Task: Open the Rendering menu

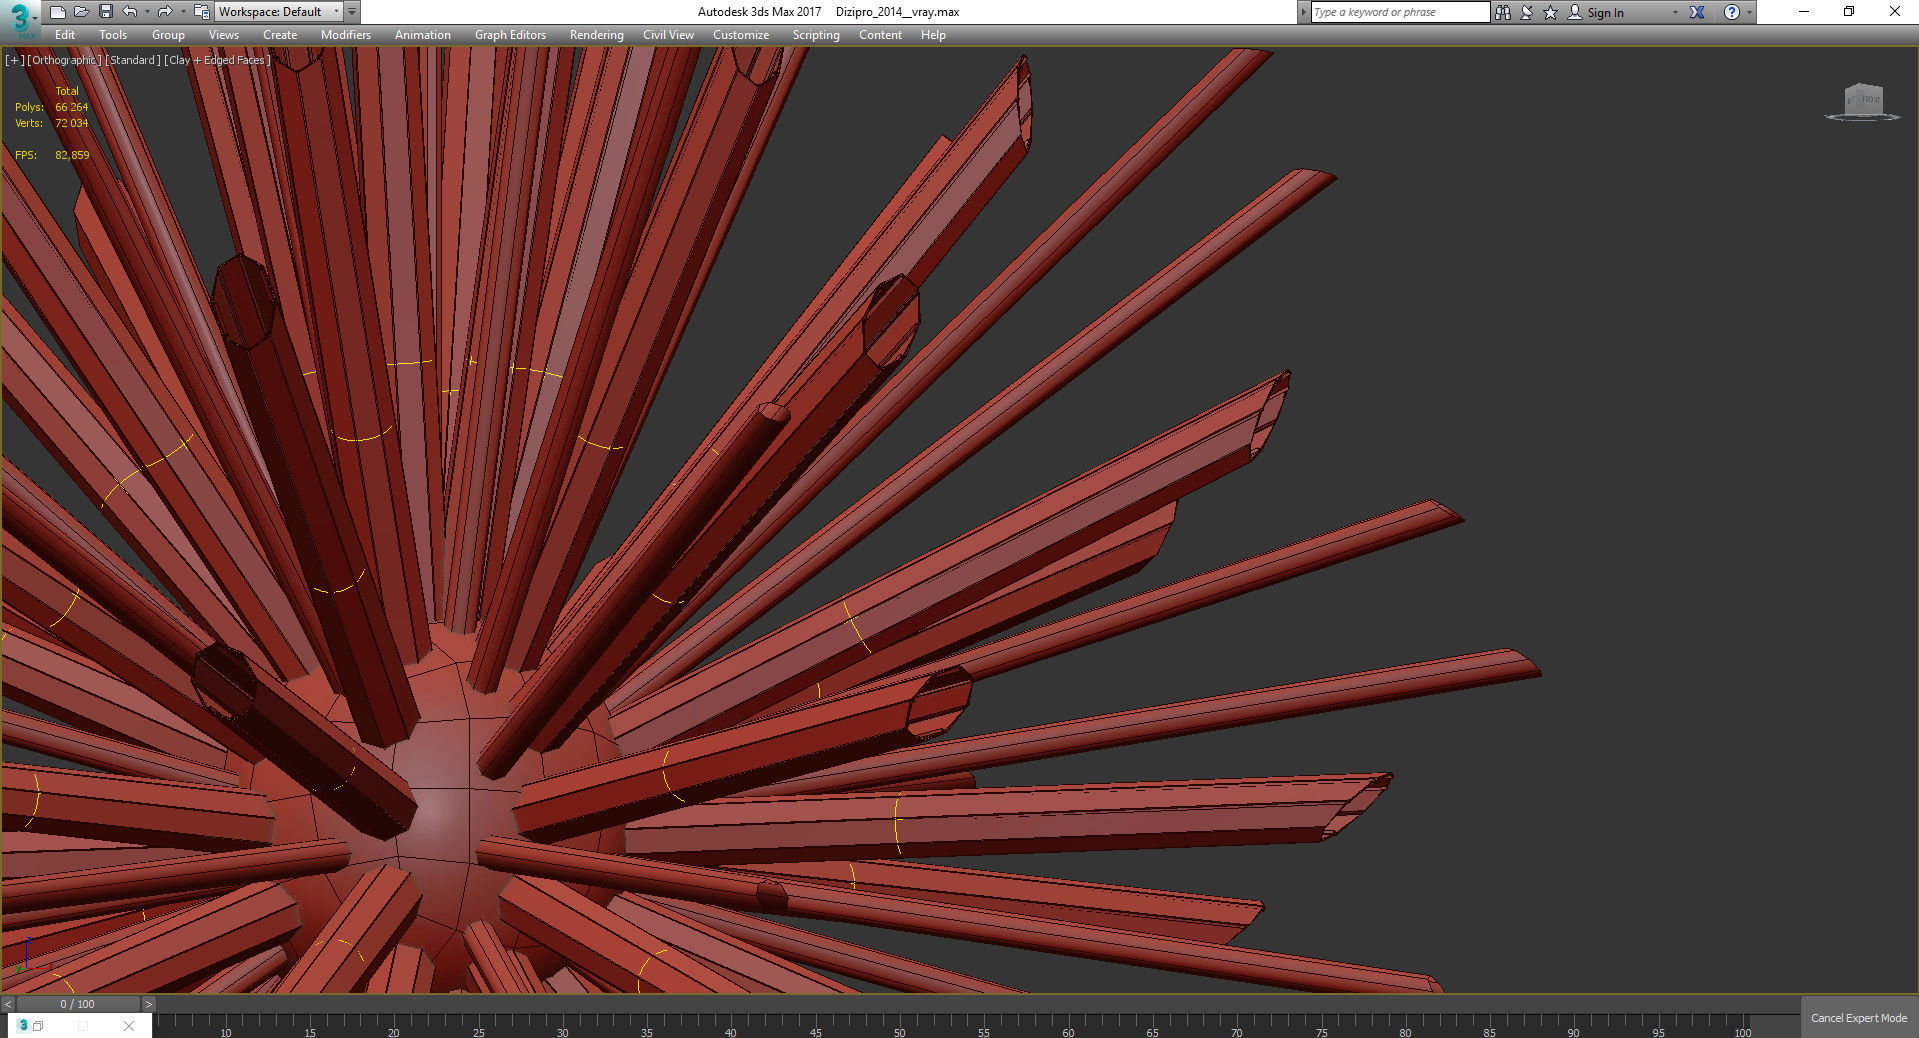Action: (597, 35)
